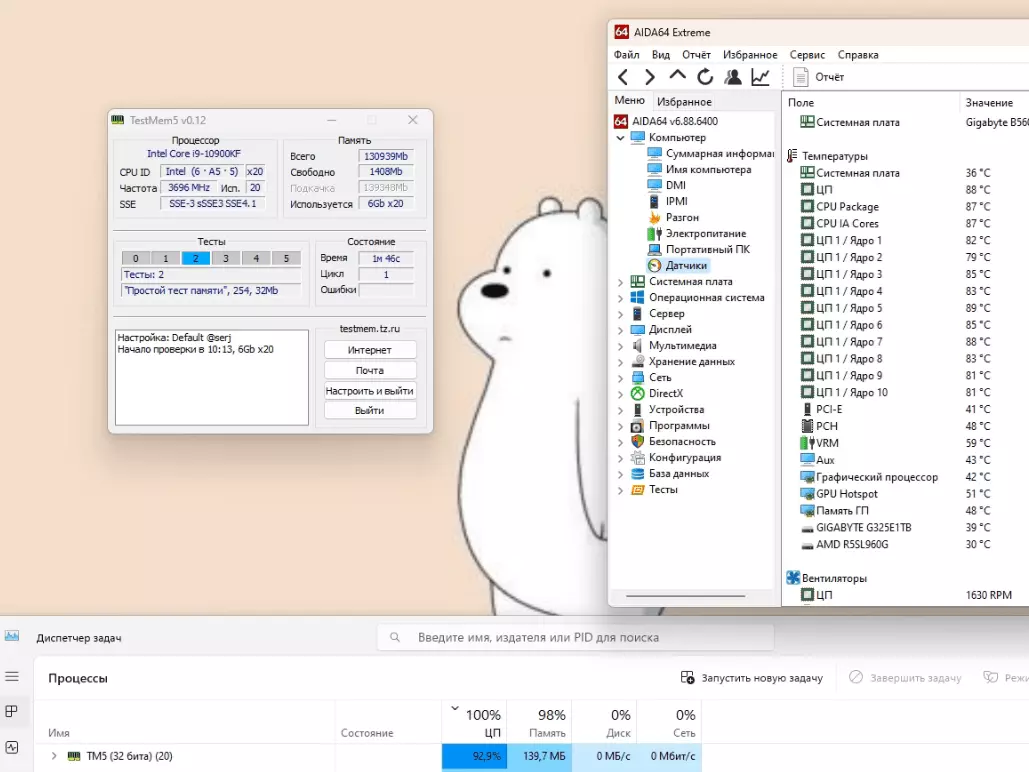Open Task Manager hamburger navigation menu
The width and height of the screenshot is (1029, 772).
coord(12,677)
